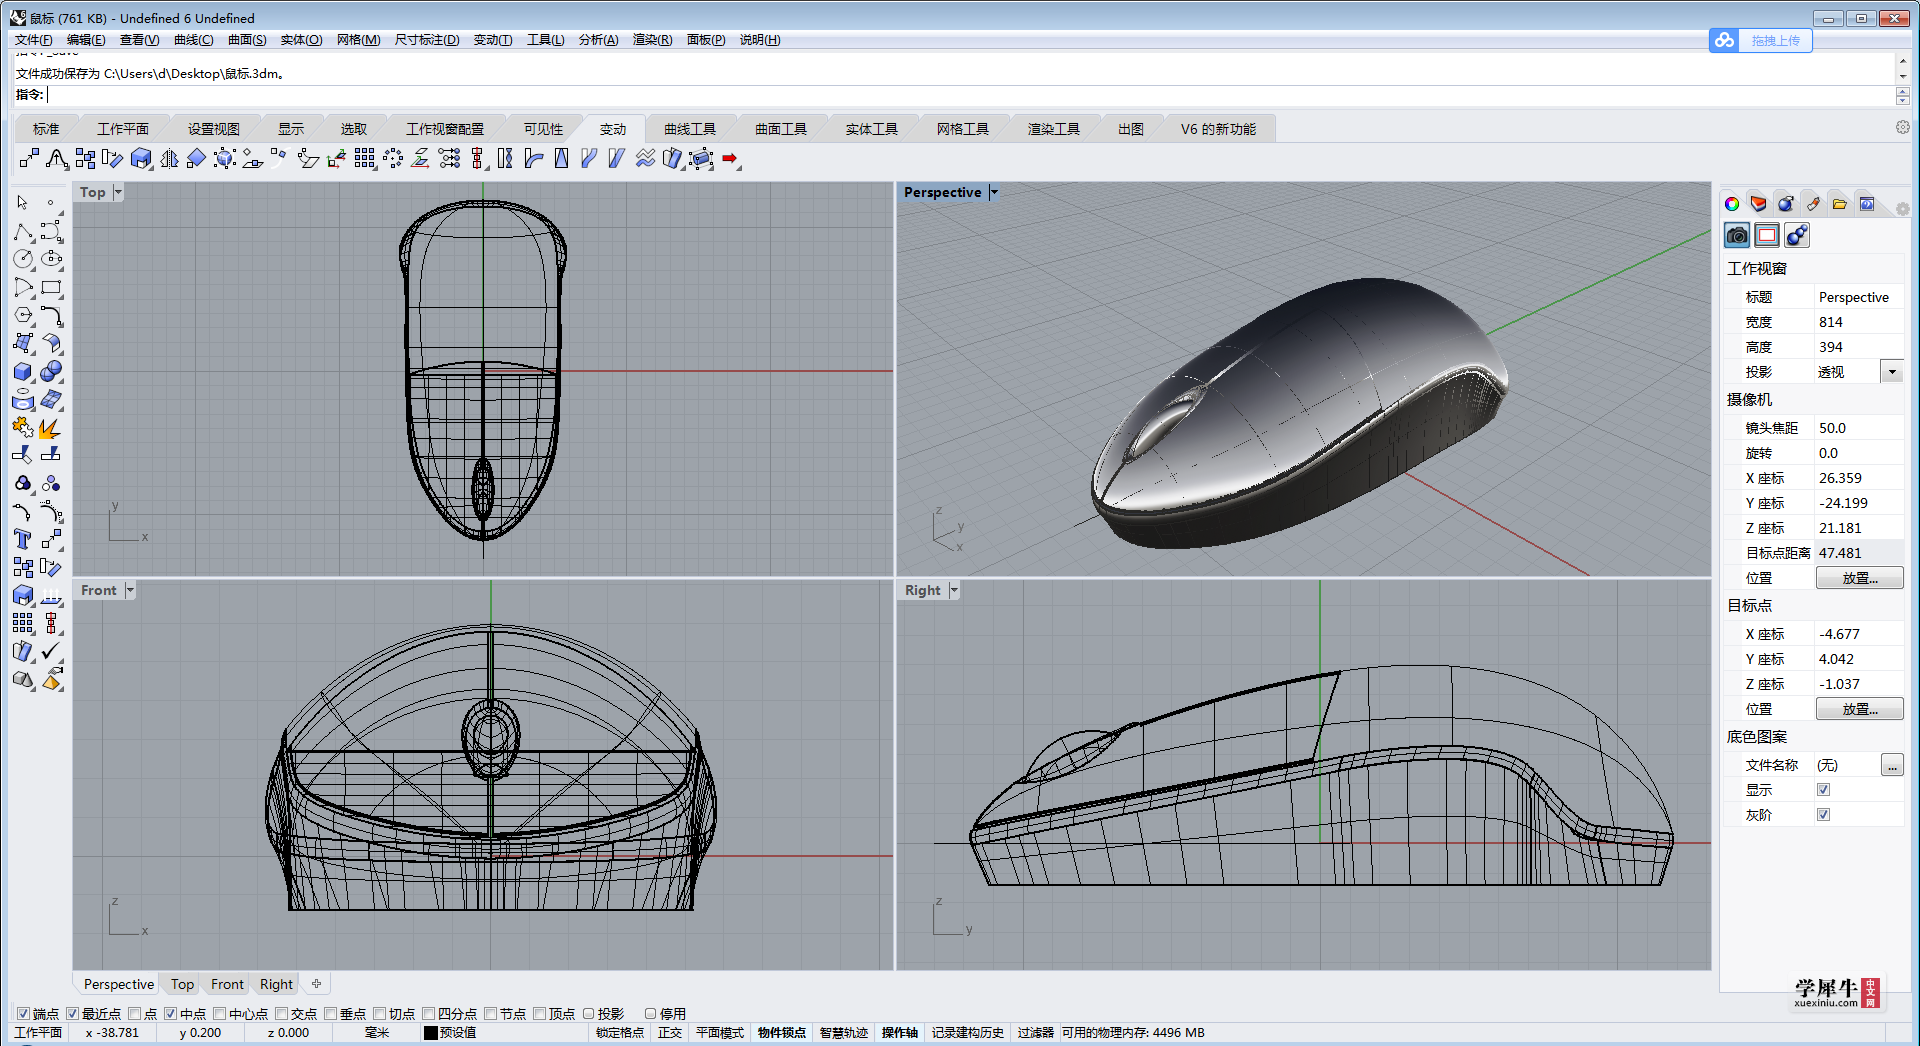
Task: Select the Circle tool in sidebar
Action: pyautogui.click(x=23, y=259)
